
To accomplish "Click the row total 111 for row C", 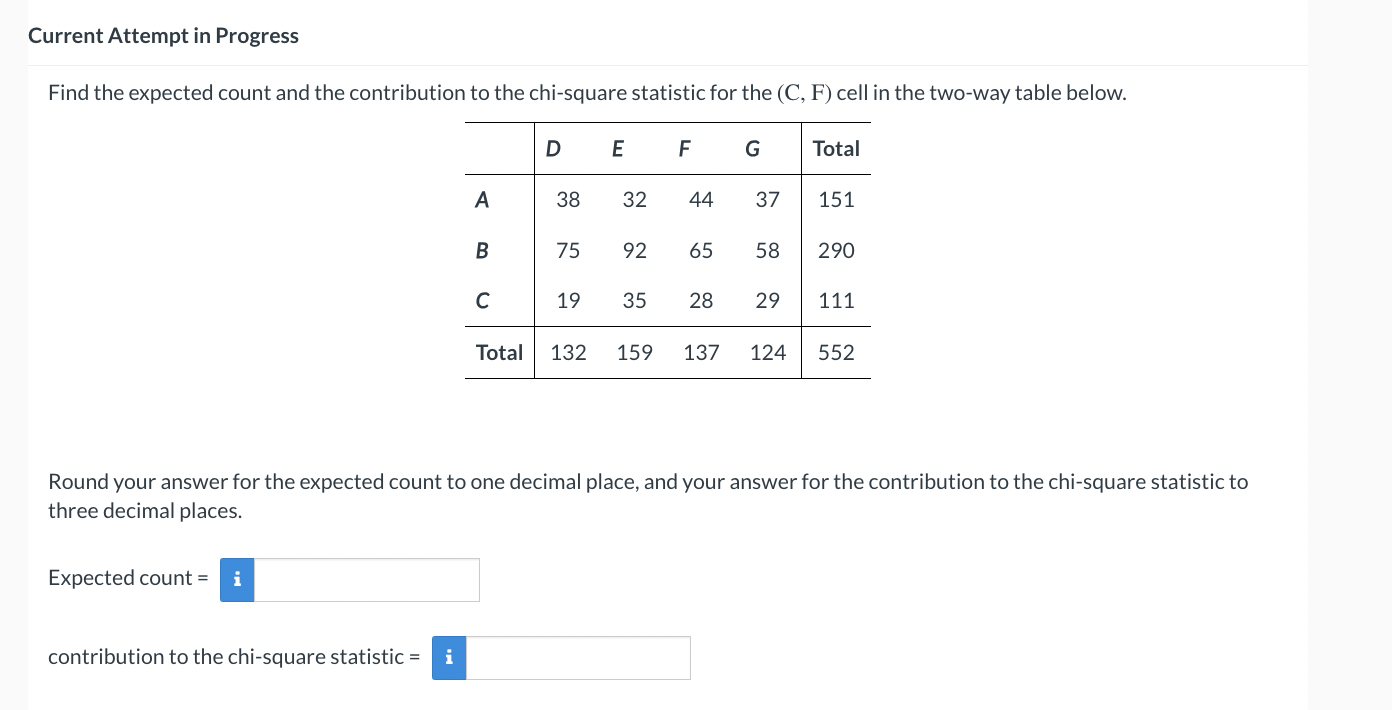I will click(836, 300).
